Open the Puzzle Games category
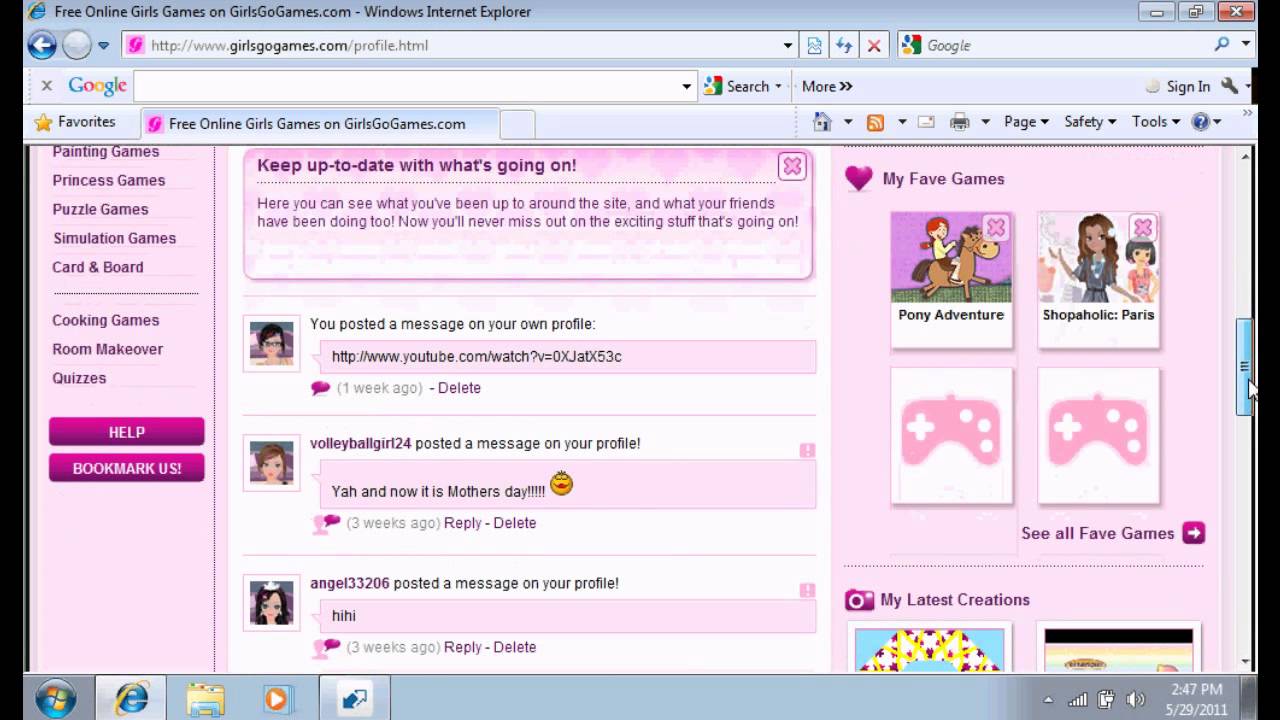 tap(100, 209)
